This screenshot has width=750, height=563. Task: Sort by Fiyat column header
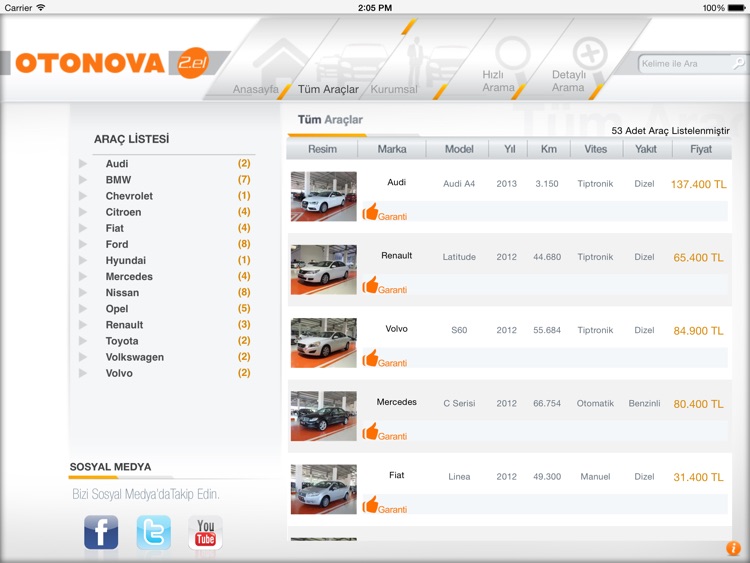coord(701,149)
